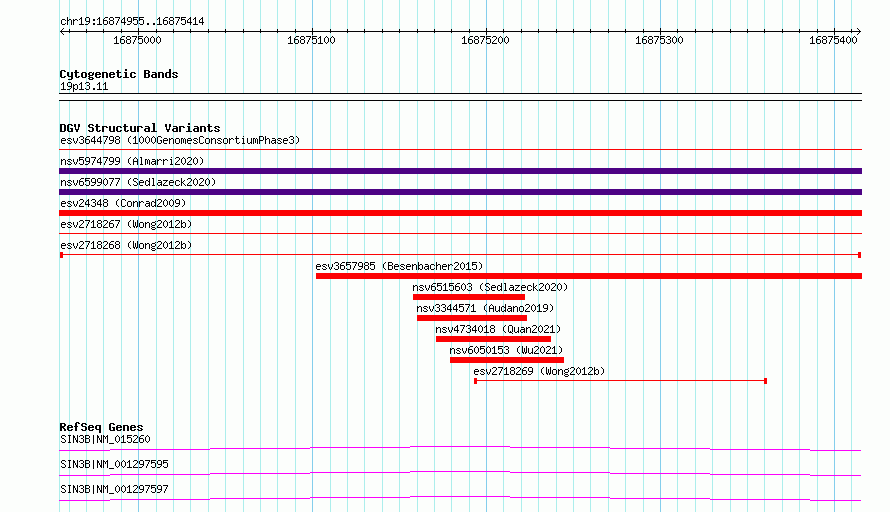Screen dimensions: 890x512
Task: Click the 16875200 ruler position label
Action: 485,40
